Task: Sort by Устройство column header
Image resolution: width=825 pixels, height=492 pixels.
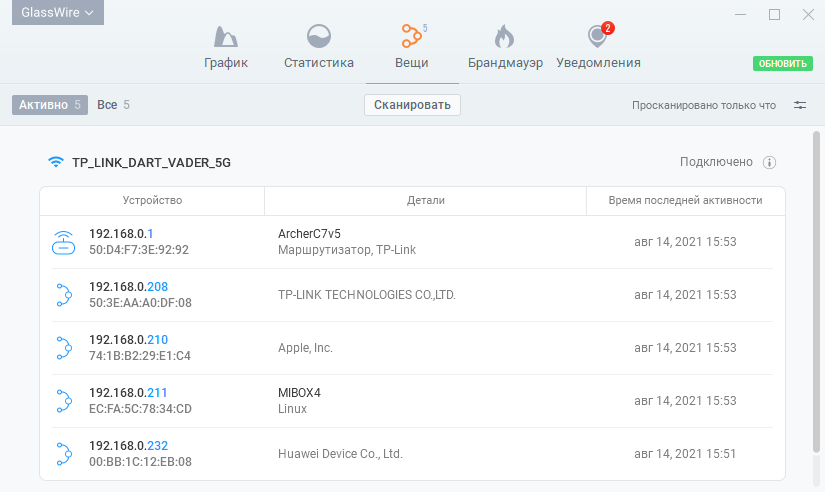Action: 152,200
